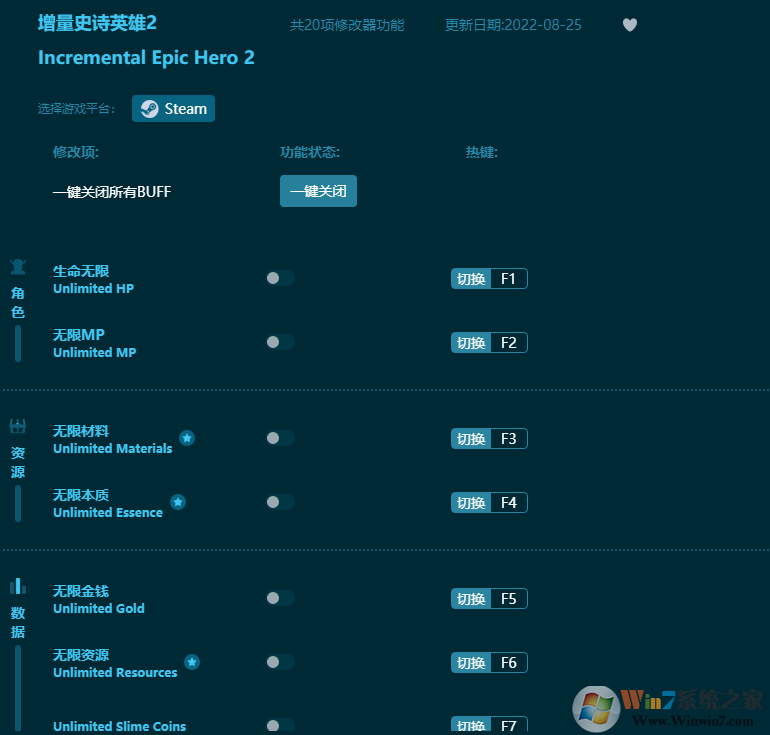Click the 无限MP label
The image size is (770, 735).
click(79, 335)
